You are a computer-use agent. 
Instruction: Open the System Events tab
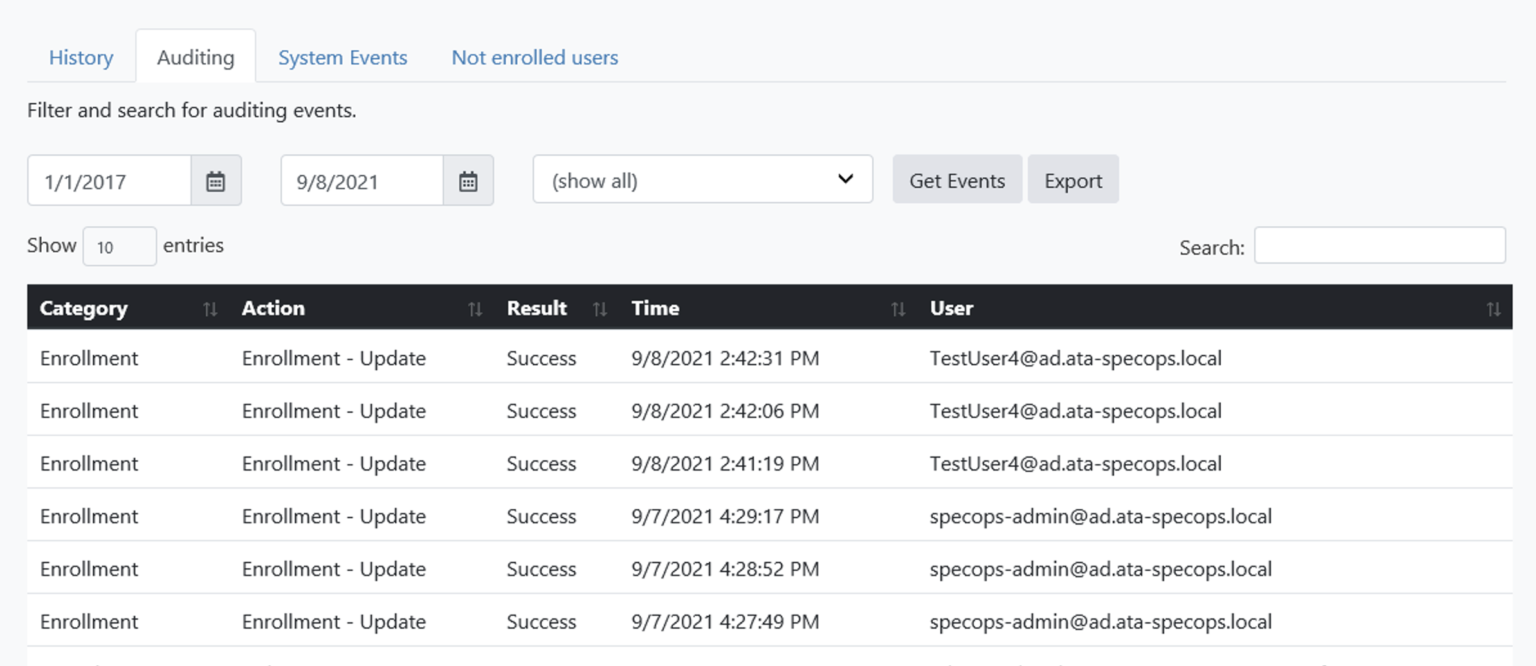[x=343, y=57]
